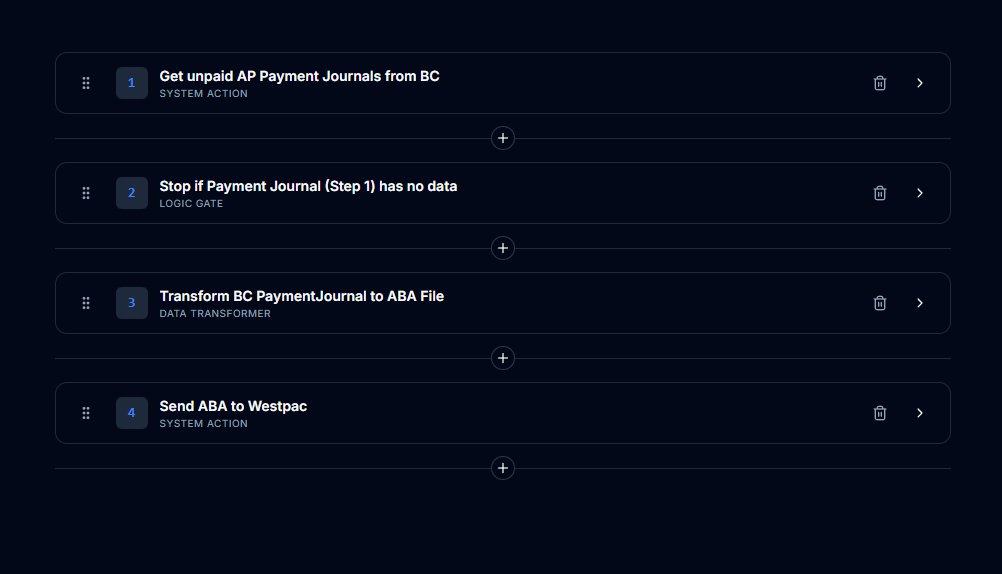The width and height of the screenshot is (1002, 574).
Task: Grab drag handle of Get unpaid AP Payment Journals
Action: [x=86, y=83]
